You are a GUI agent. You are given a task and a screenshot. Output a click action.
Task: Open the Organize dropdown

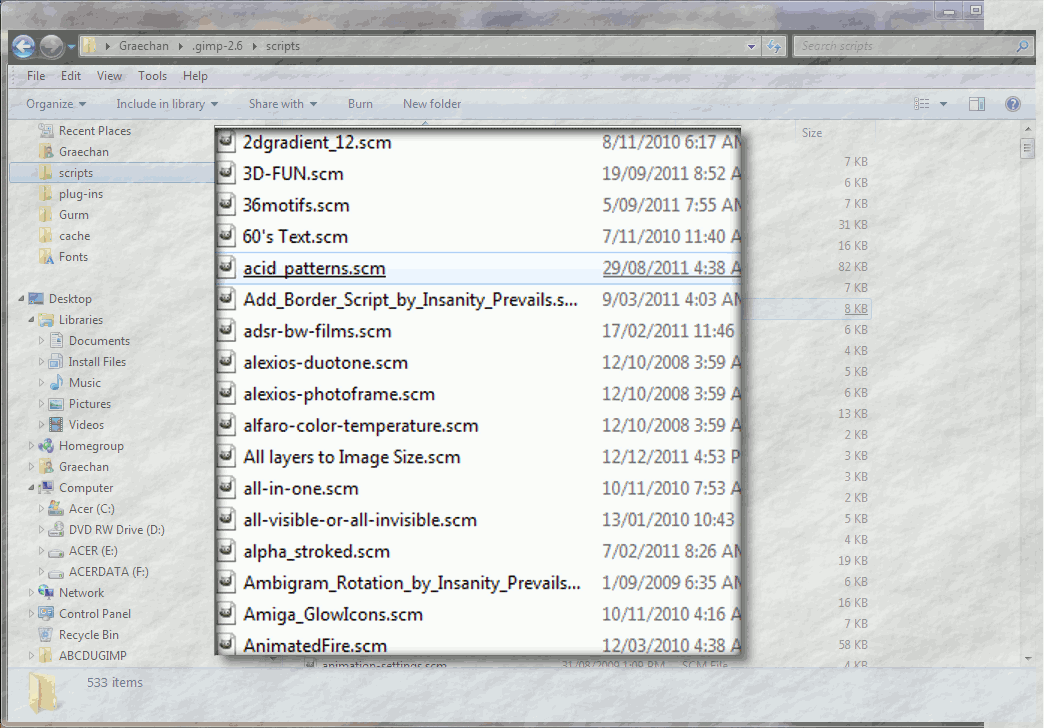coord(56,104)
